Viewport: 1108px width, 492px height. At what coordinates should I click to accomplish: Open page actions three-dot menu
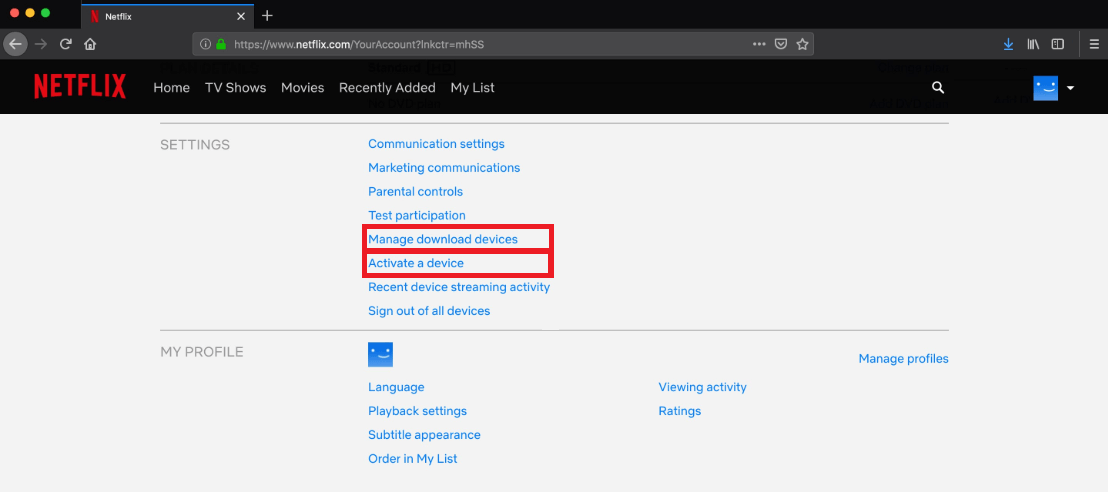tap(759, 44)
